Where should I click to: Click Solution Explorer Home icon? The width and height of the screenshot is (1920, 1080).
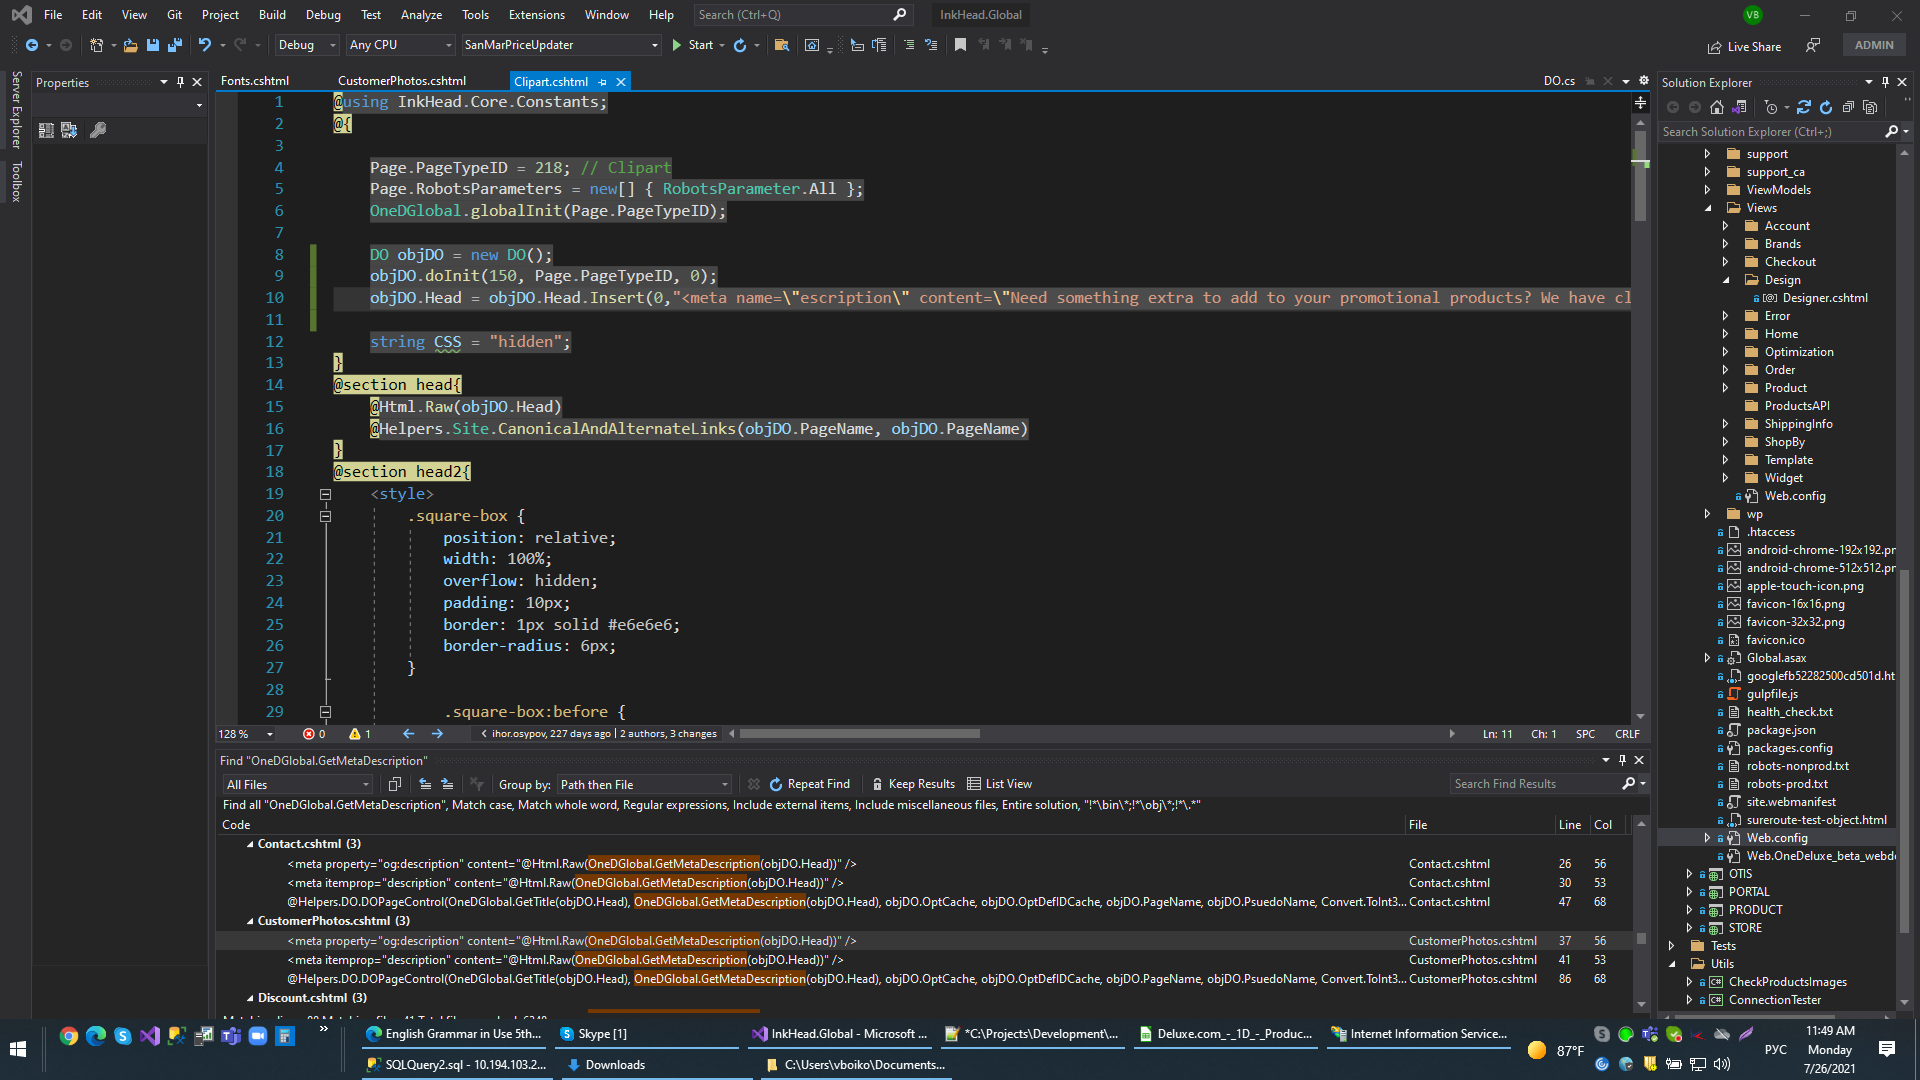pyautogui.click(x=1717, y=107)
